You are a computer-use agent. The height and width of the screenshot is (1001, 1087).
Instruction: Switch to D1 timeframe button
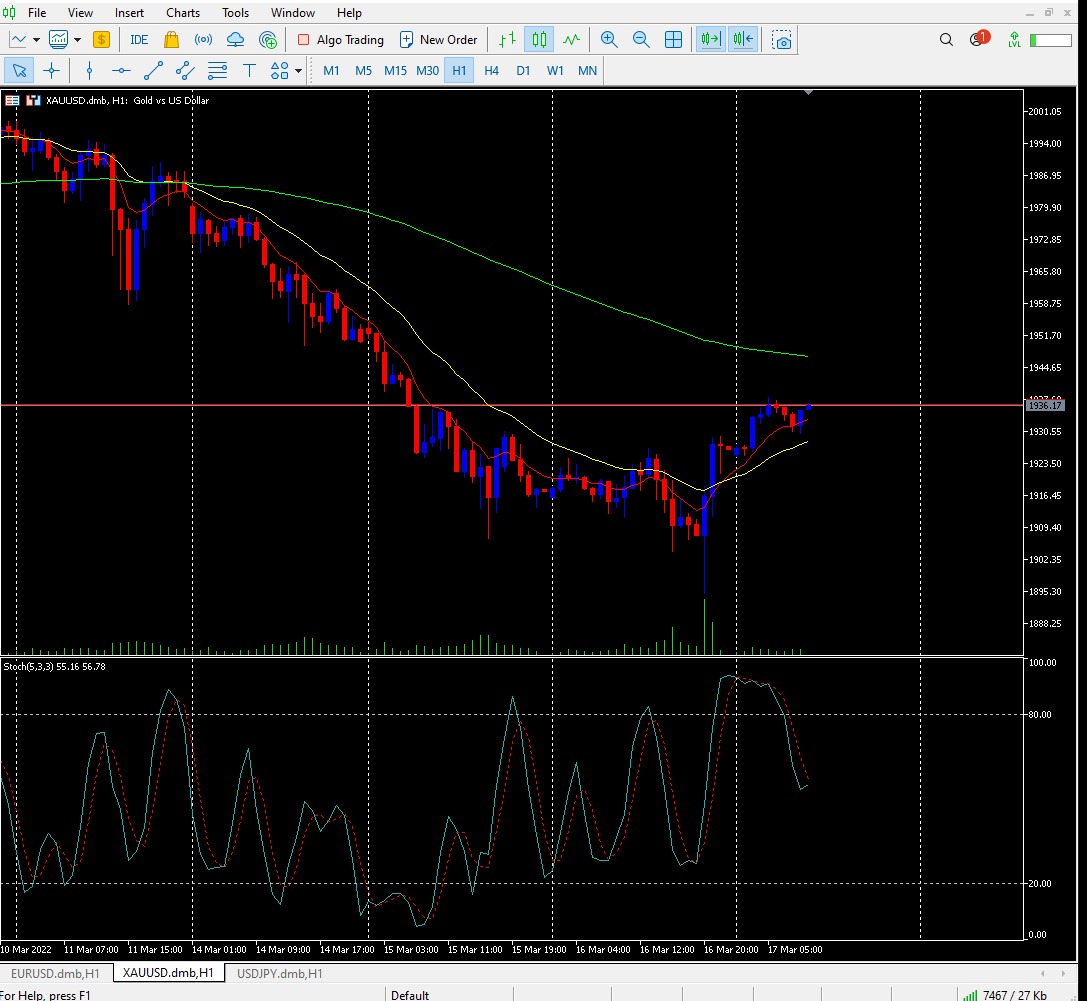pyautogui.click(x=523, y=70)
